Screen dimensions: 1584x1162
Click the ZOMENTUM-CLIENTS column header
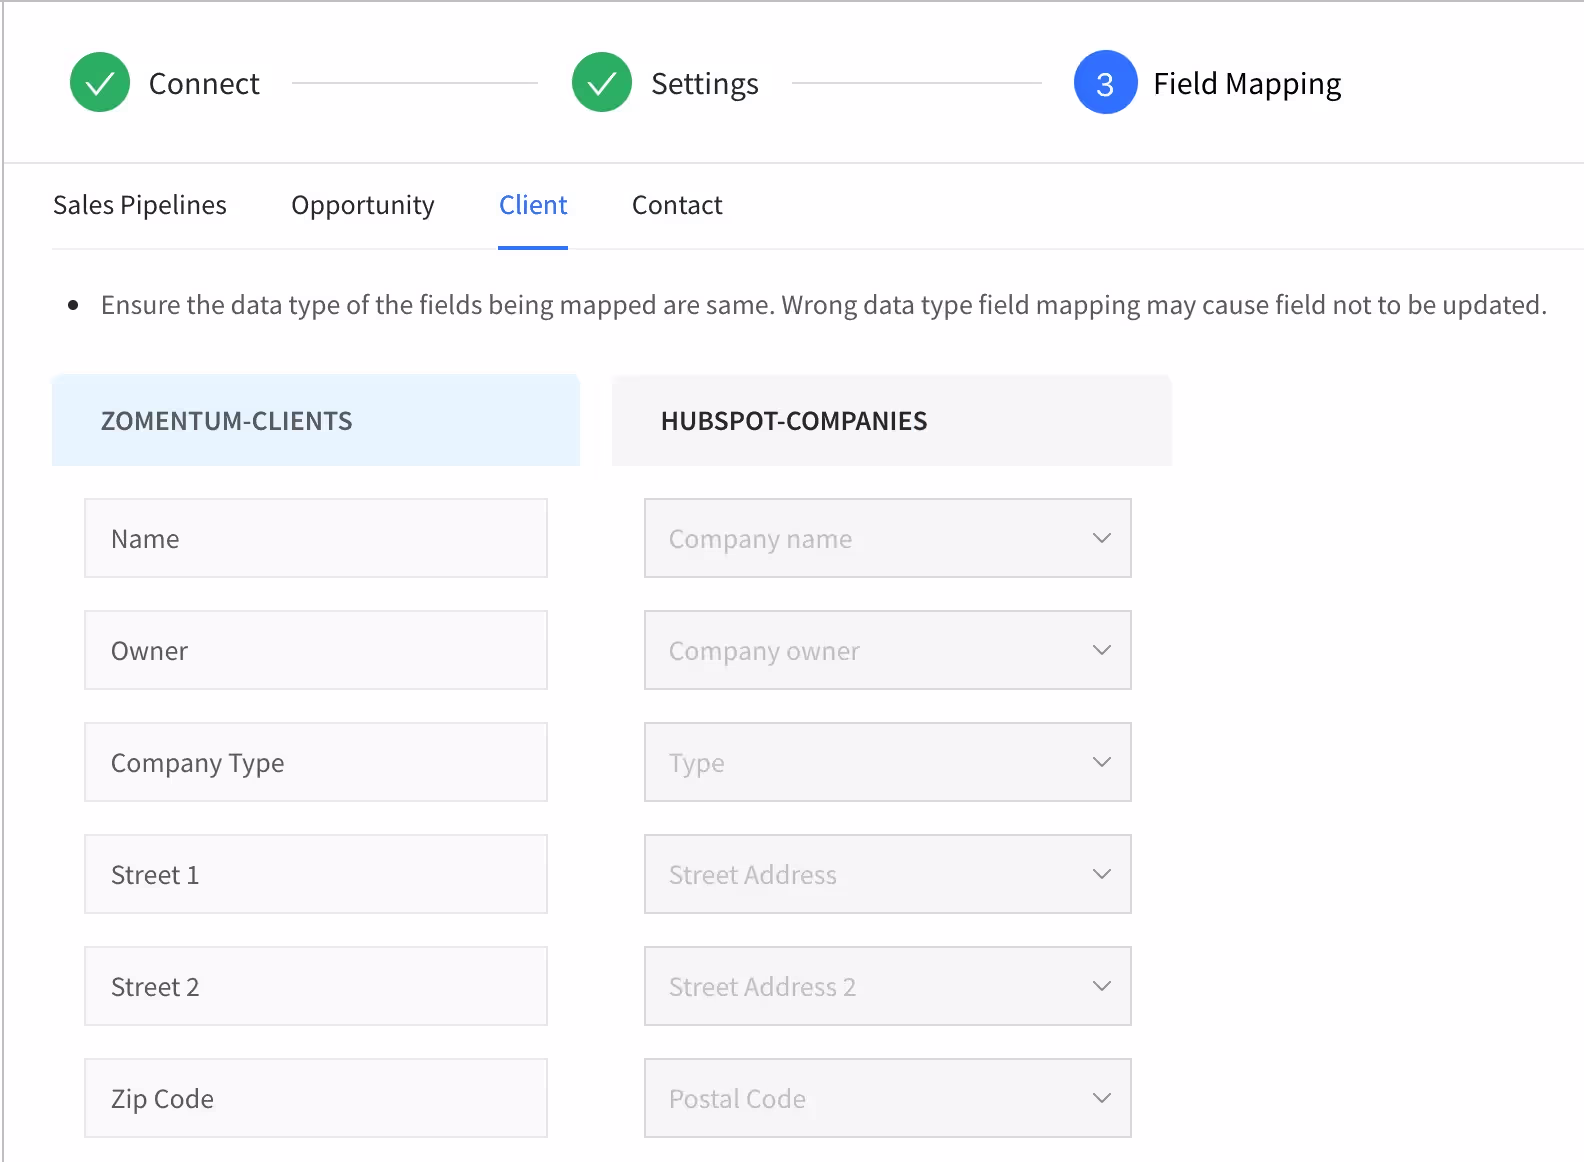pos(316,420)
